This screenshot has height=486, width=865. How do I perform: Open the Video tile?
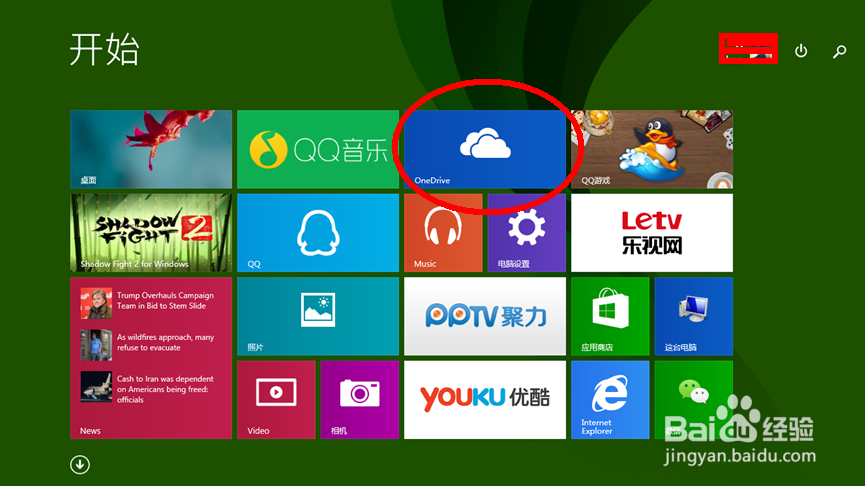point(276,400)
